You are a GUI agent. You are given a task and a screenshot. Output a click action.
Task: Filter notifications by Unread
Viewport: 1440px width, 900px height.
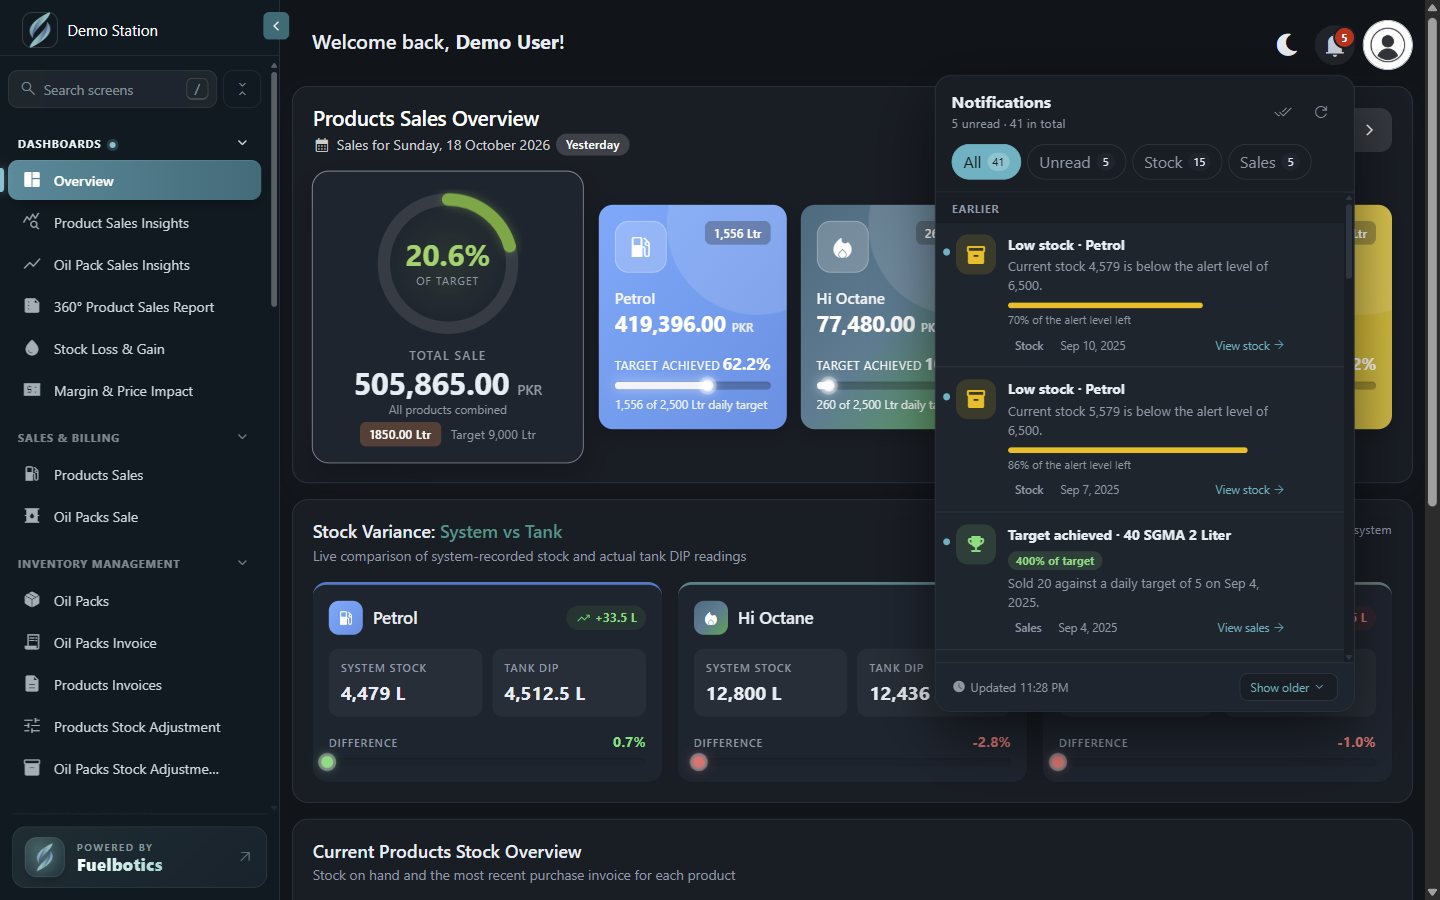1076,162
